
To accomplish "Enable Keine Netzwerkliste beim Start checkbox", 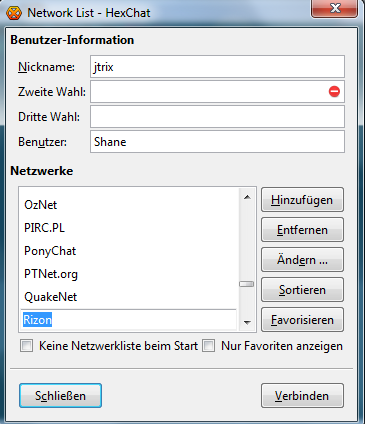I will [x=27, y=346].
